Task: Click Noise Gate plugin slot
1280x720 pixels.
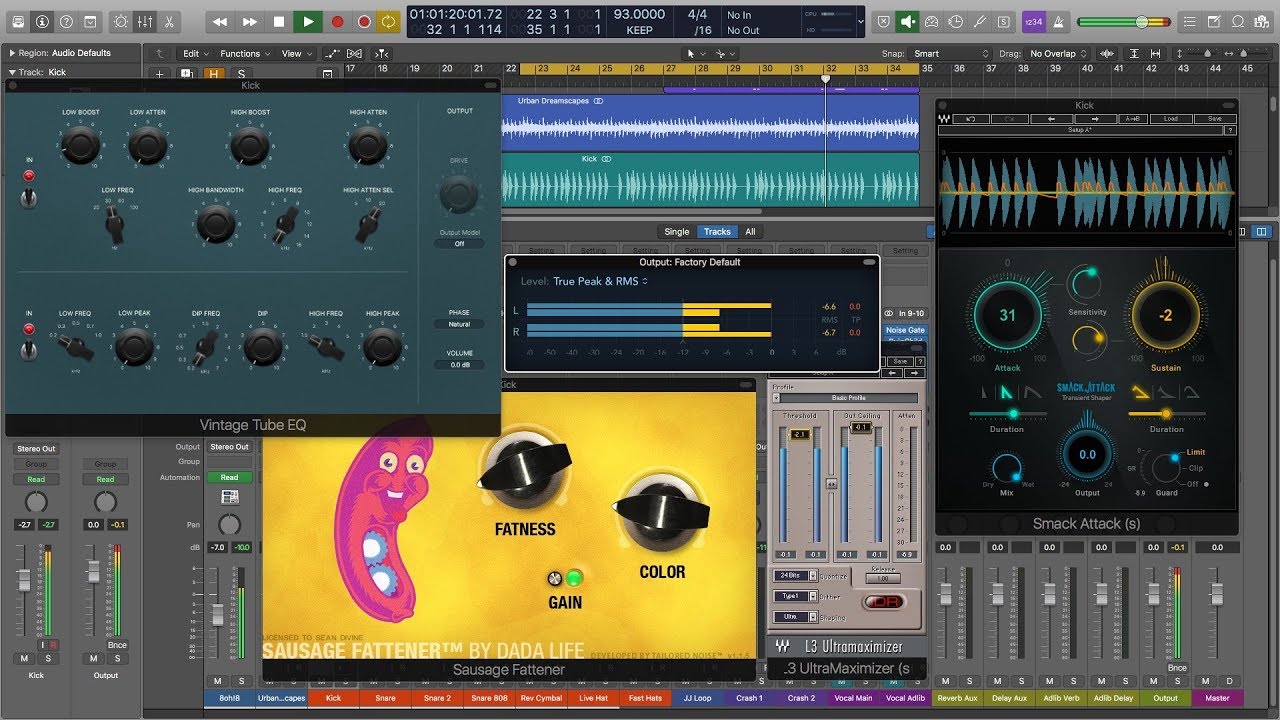Action: click(905, 330)
